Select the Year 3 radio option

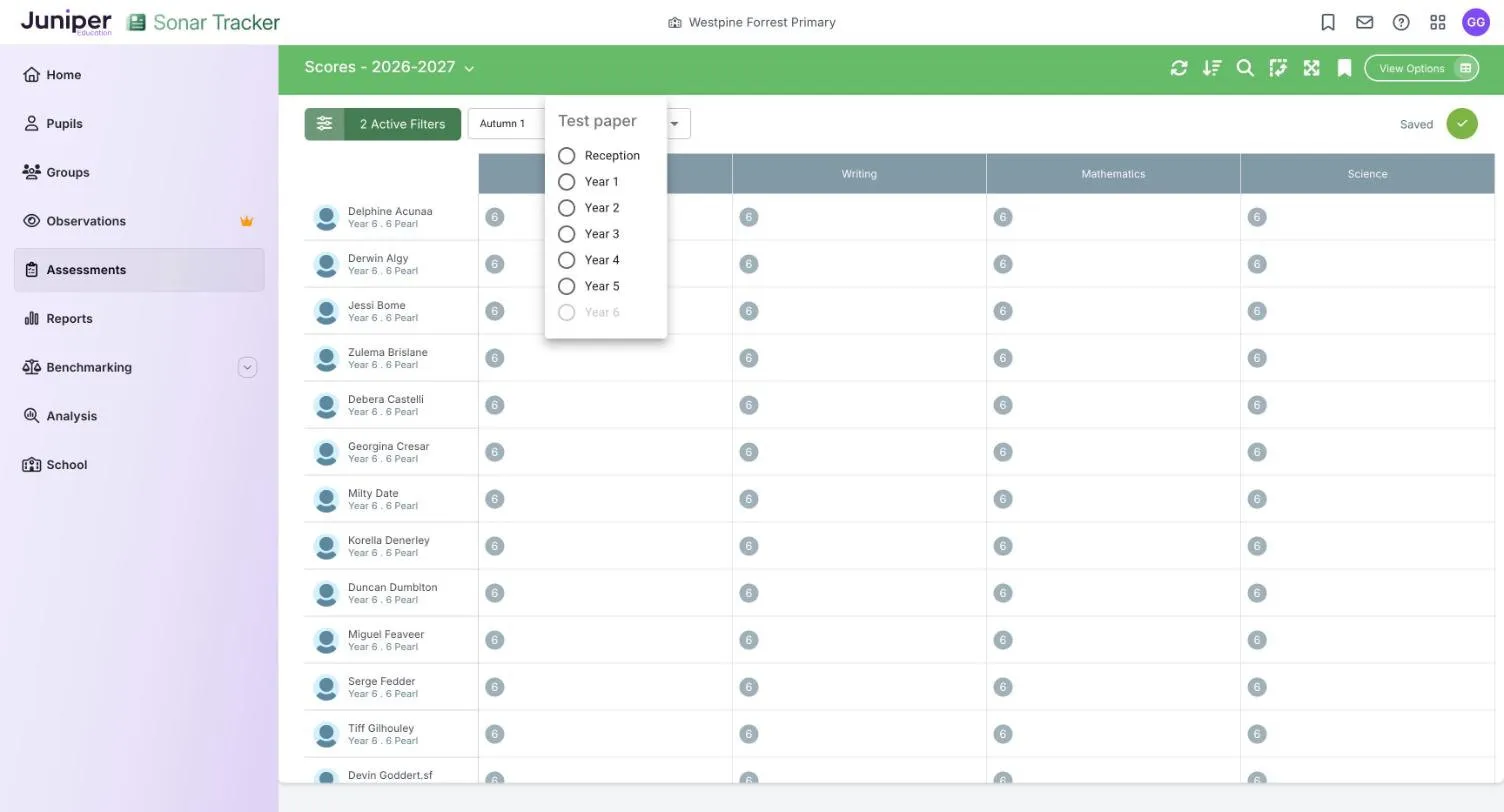566,234
